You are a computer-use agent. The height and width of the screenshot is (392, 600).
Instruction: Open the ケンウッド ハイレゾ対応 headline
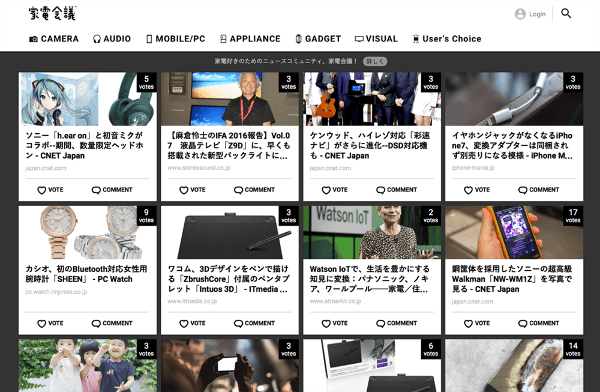(x=370, y=145)
